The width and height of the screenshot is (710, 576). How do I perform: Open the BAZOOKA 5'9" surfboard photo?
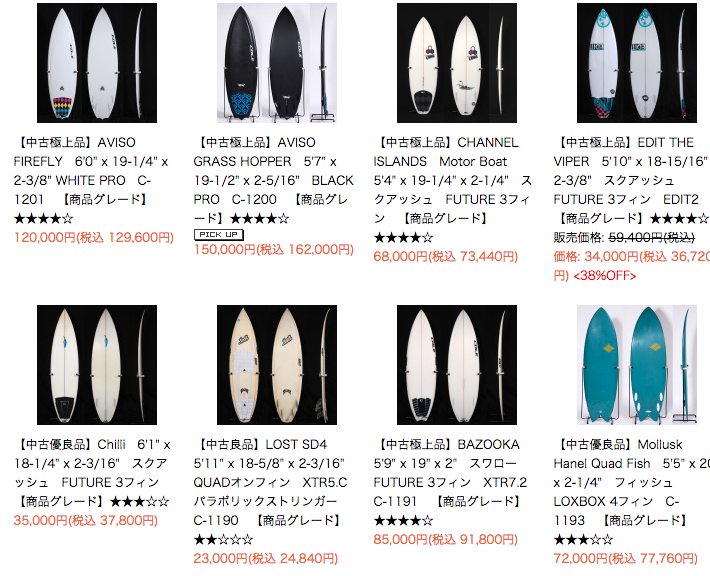pos(457,365)
